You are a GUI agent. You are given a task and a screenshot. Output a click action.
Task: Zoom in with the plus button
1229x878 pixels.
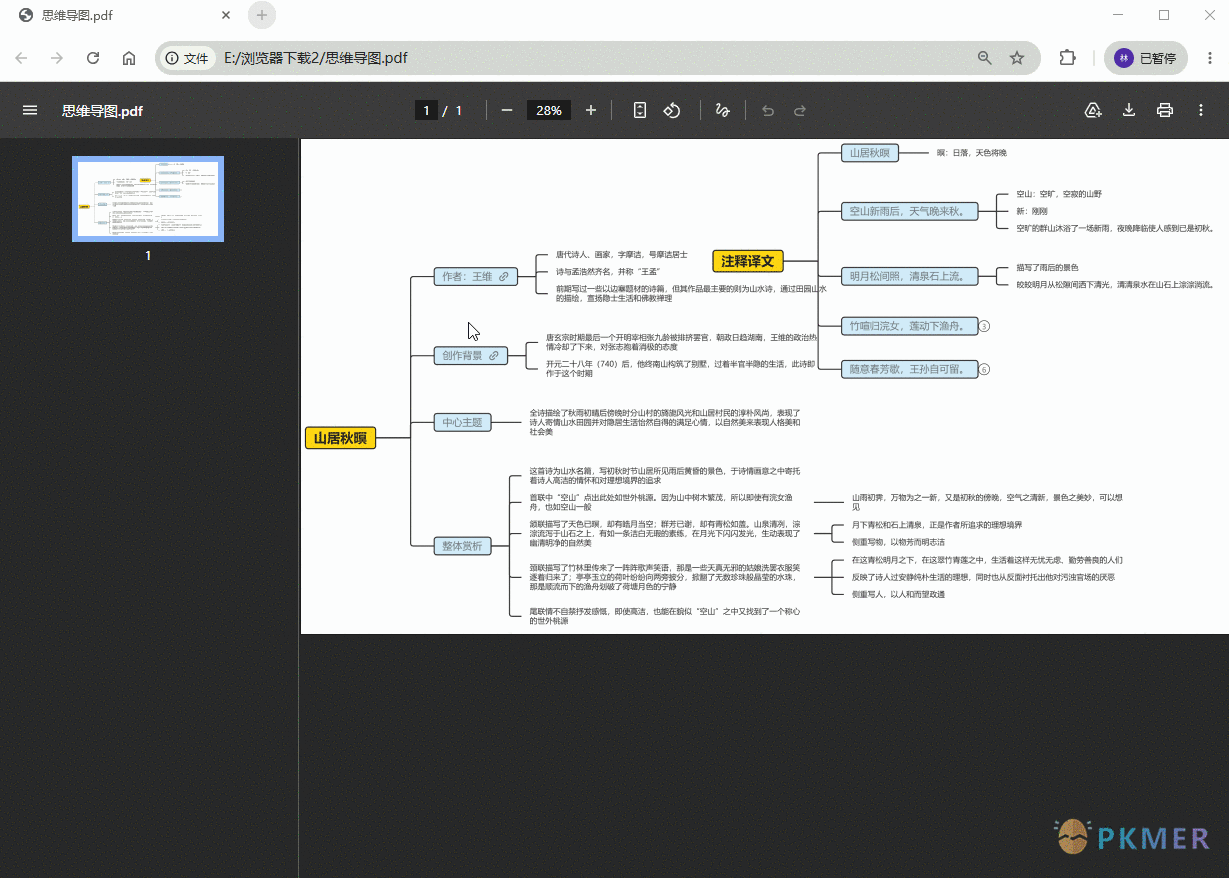point(591,110)
